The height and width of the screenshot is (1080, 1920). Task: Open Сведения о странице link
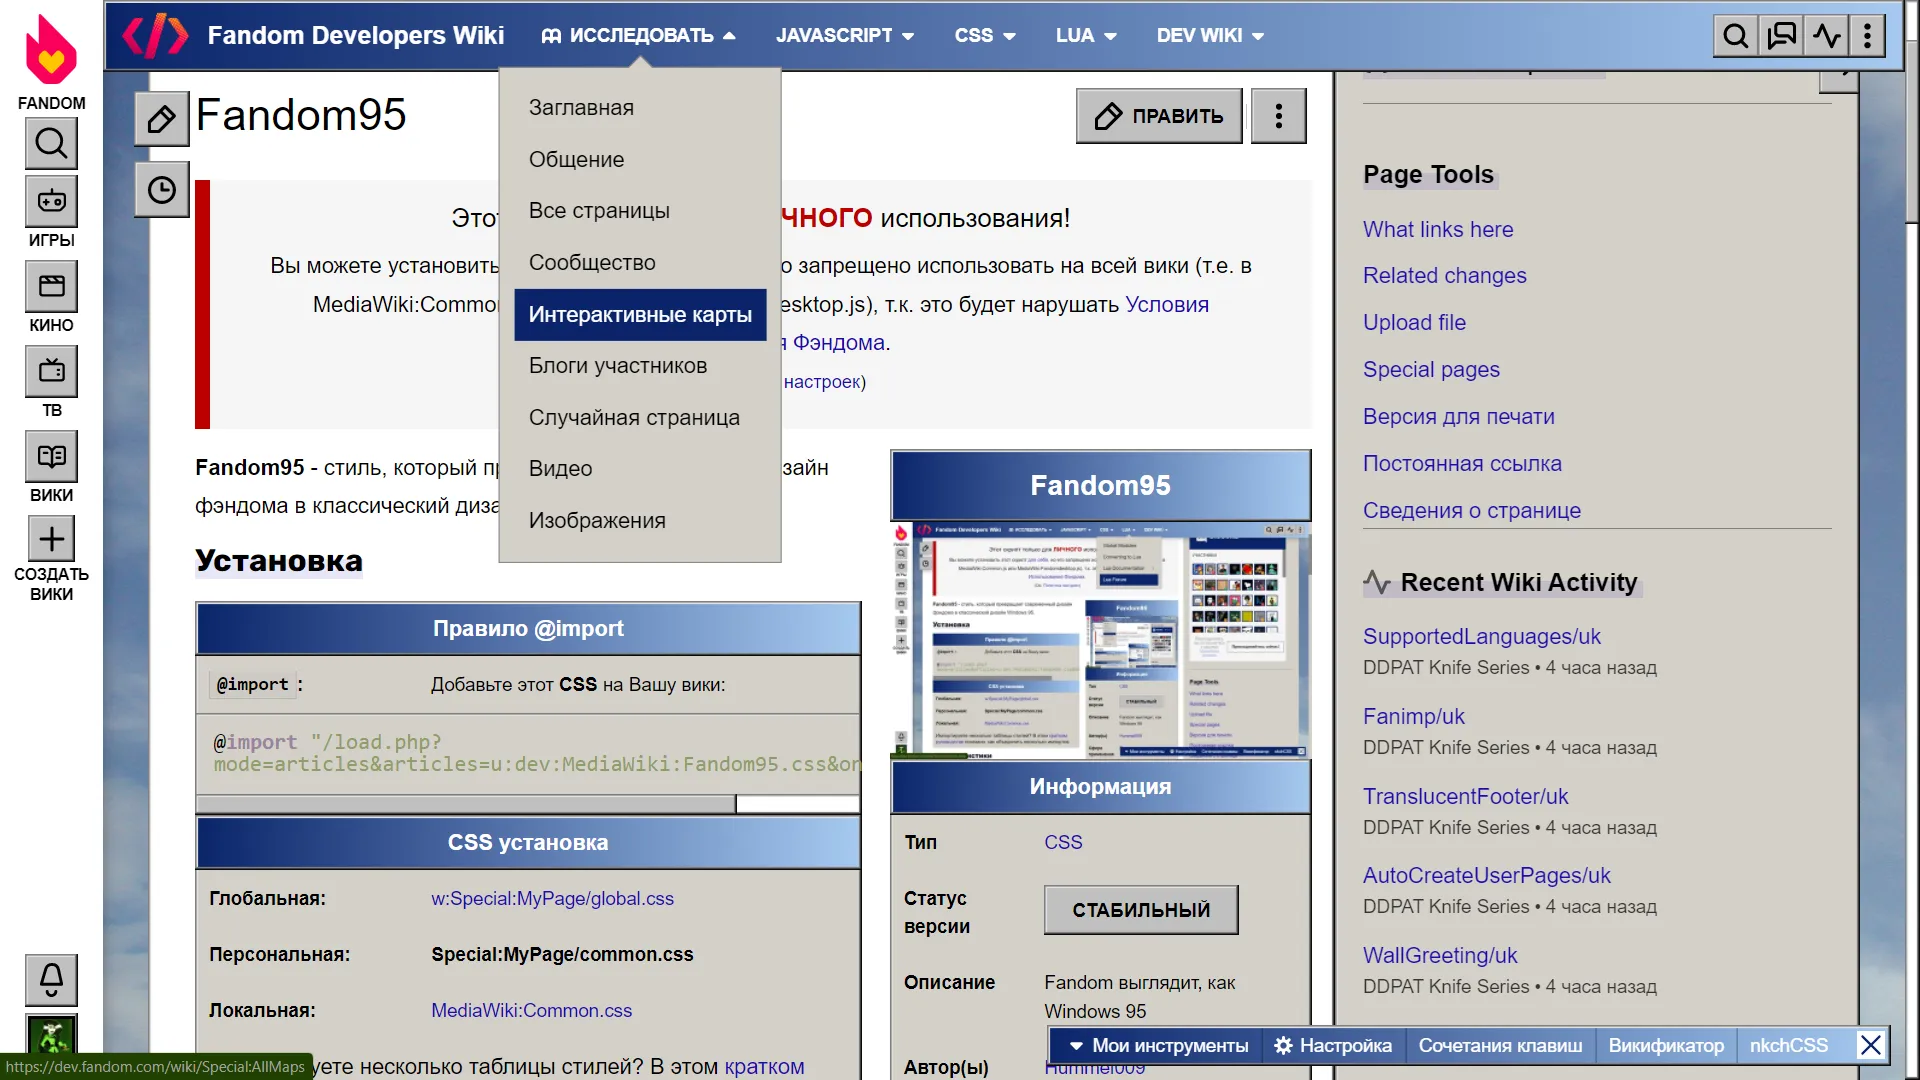[1471, 510]
